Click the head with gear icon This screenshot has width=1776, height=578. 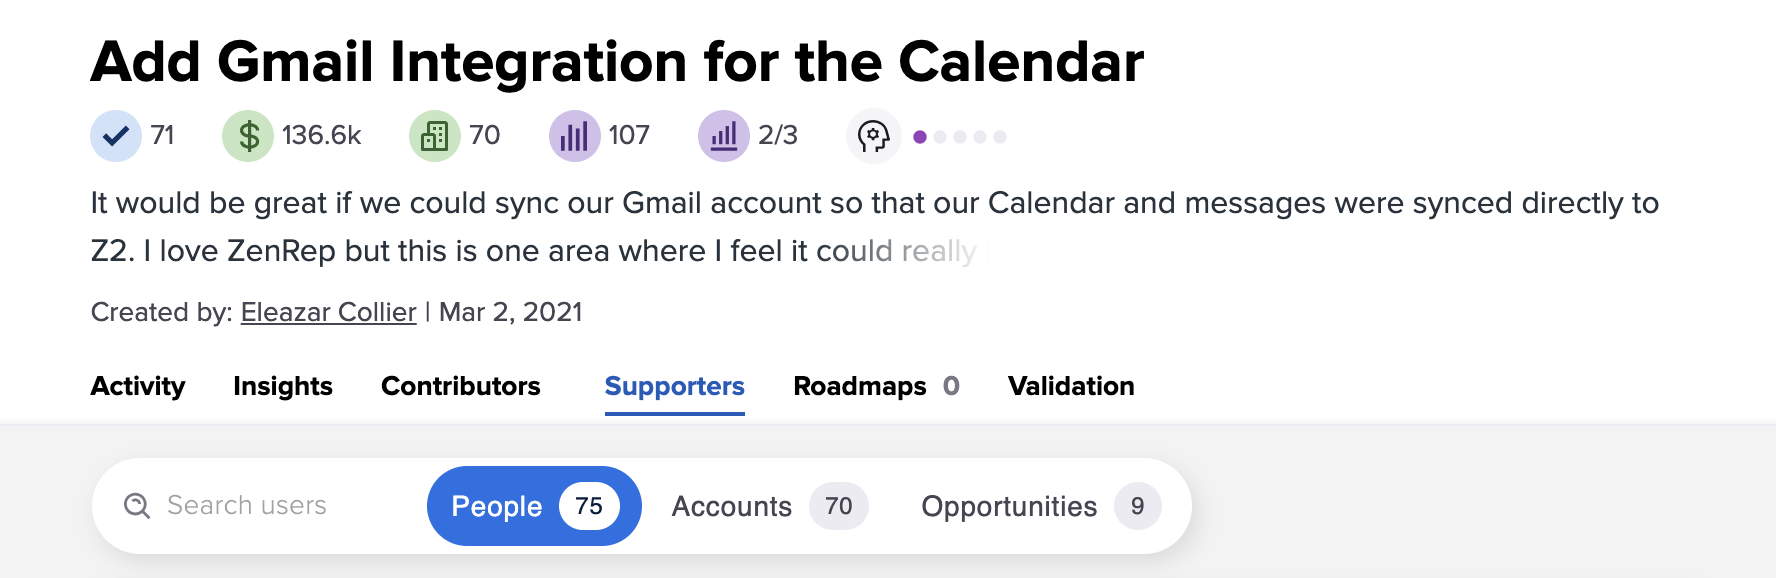click(873, 136)
